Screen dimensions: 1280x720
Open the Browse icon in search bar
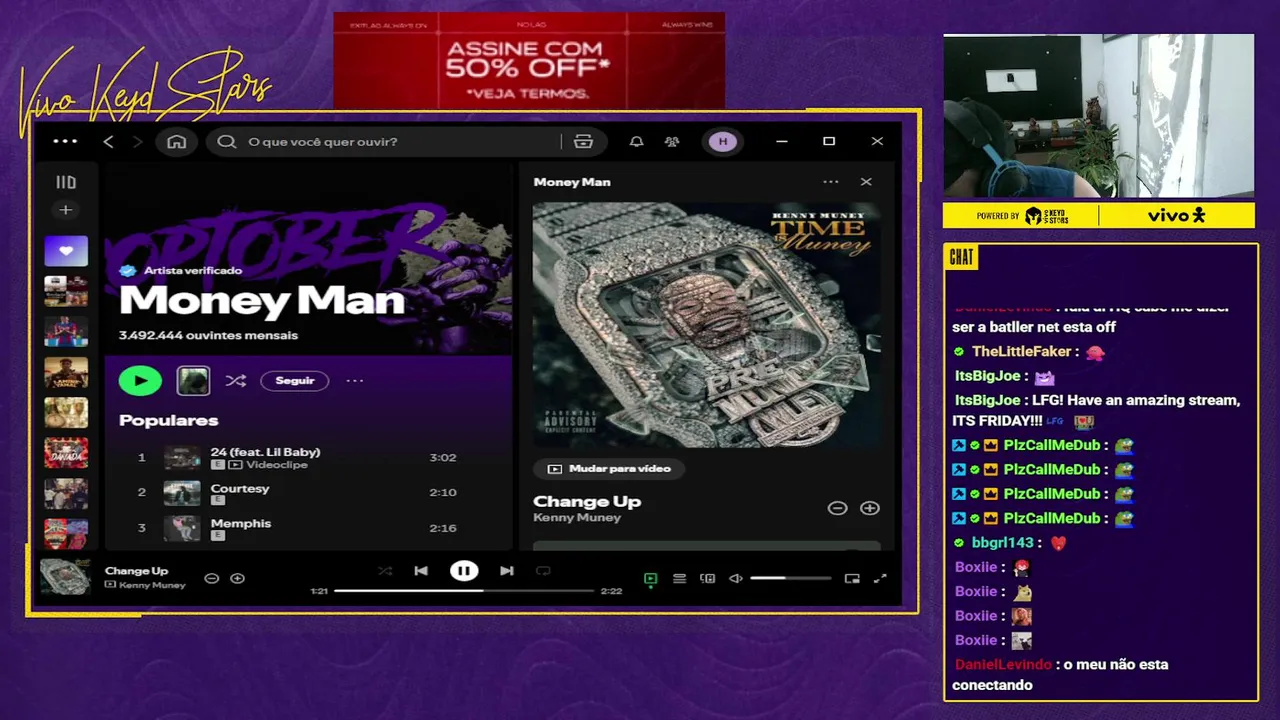pyautogui.click(x=584, y=142)
